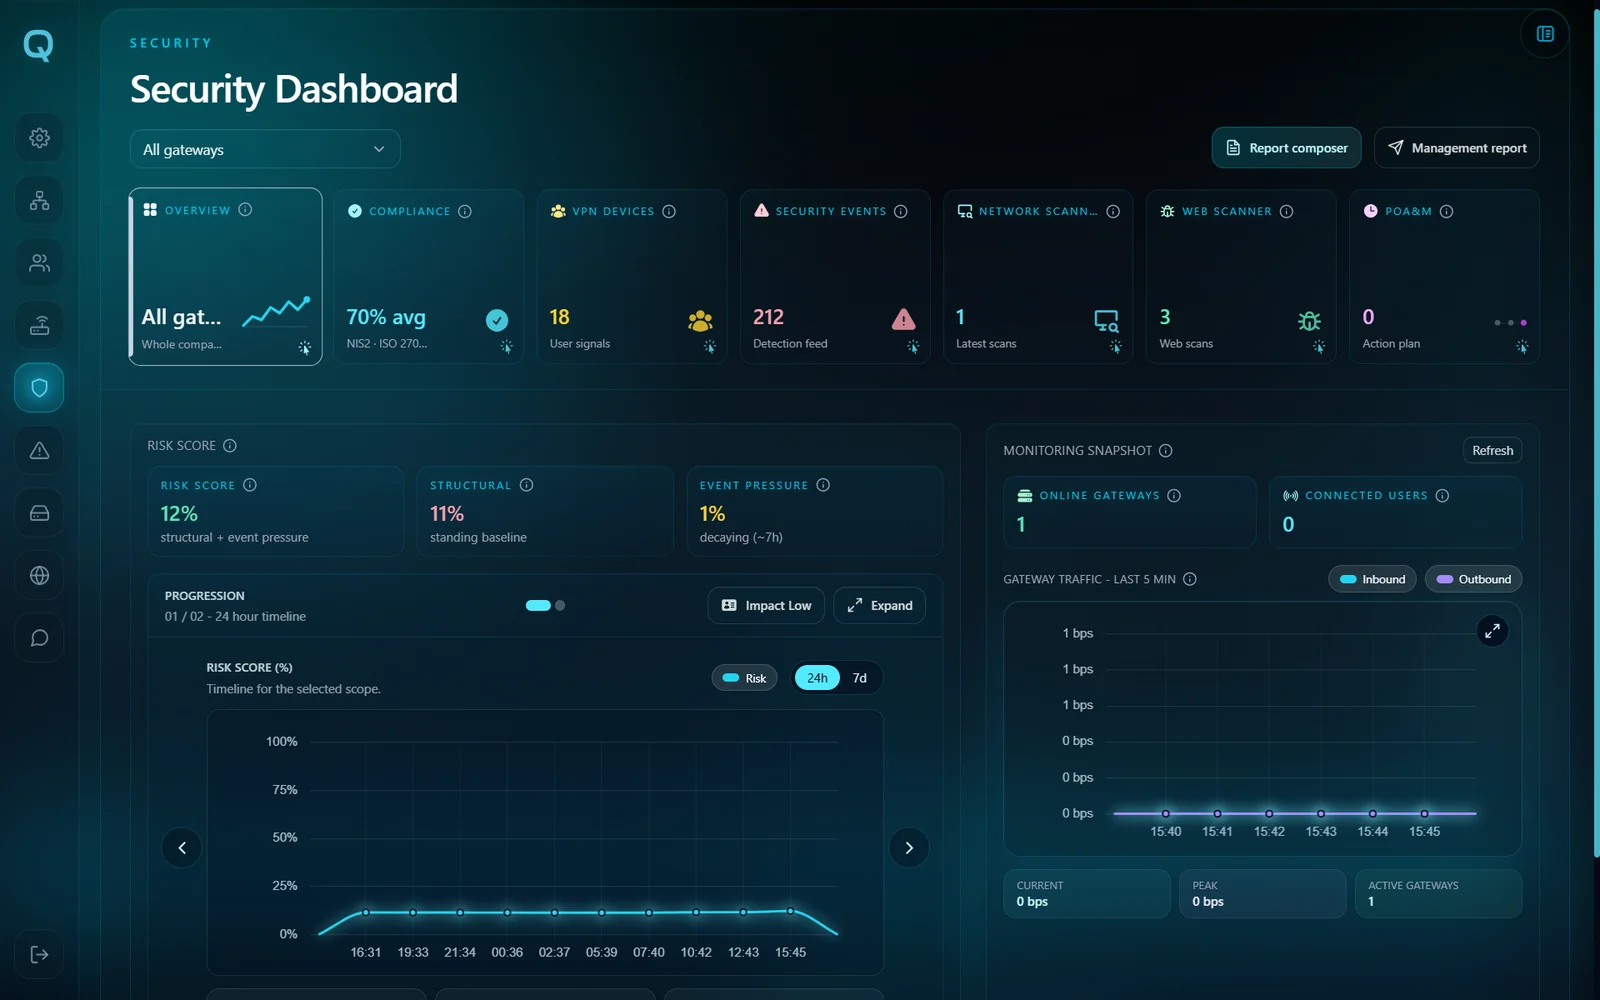Click the 15:45 point on the risk timeline
This screenshot has height=1000, width=1600.
click(x=791, y=911)
